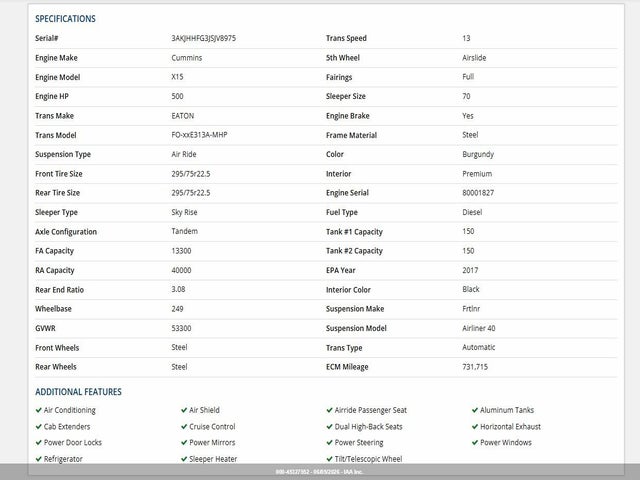Click the Aluminum Tanks checkmark icon
Image resolution: width=640 pixels, height=480 pixels.
pos(475,410)
